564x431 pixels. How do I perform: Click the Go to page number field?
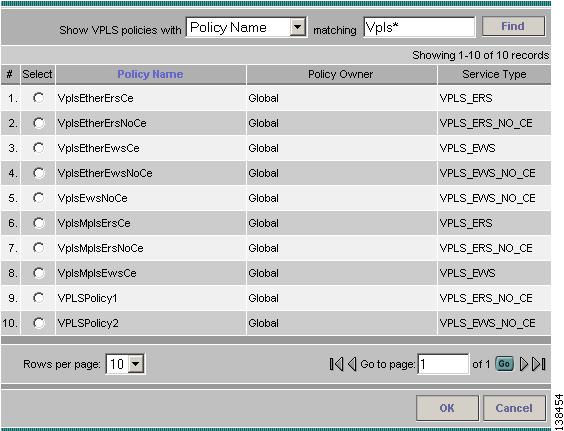(x=443, y=364)
